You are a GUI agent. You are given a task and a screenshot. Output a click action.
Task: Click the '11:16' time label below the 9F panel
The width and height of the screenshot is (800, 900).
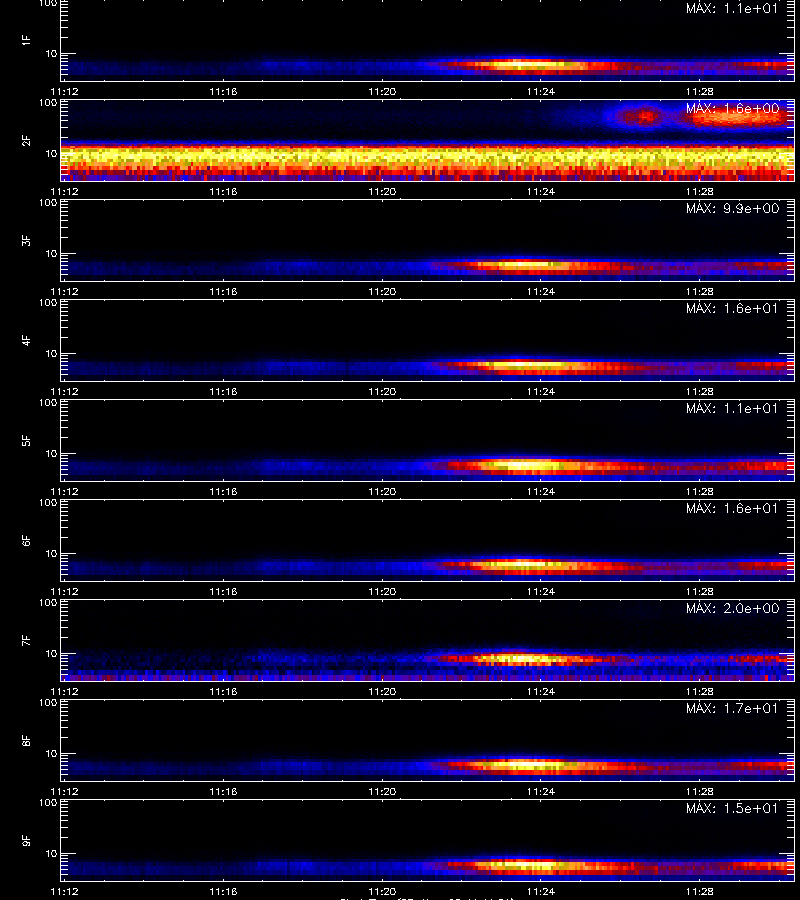pos(223,891)
